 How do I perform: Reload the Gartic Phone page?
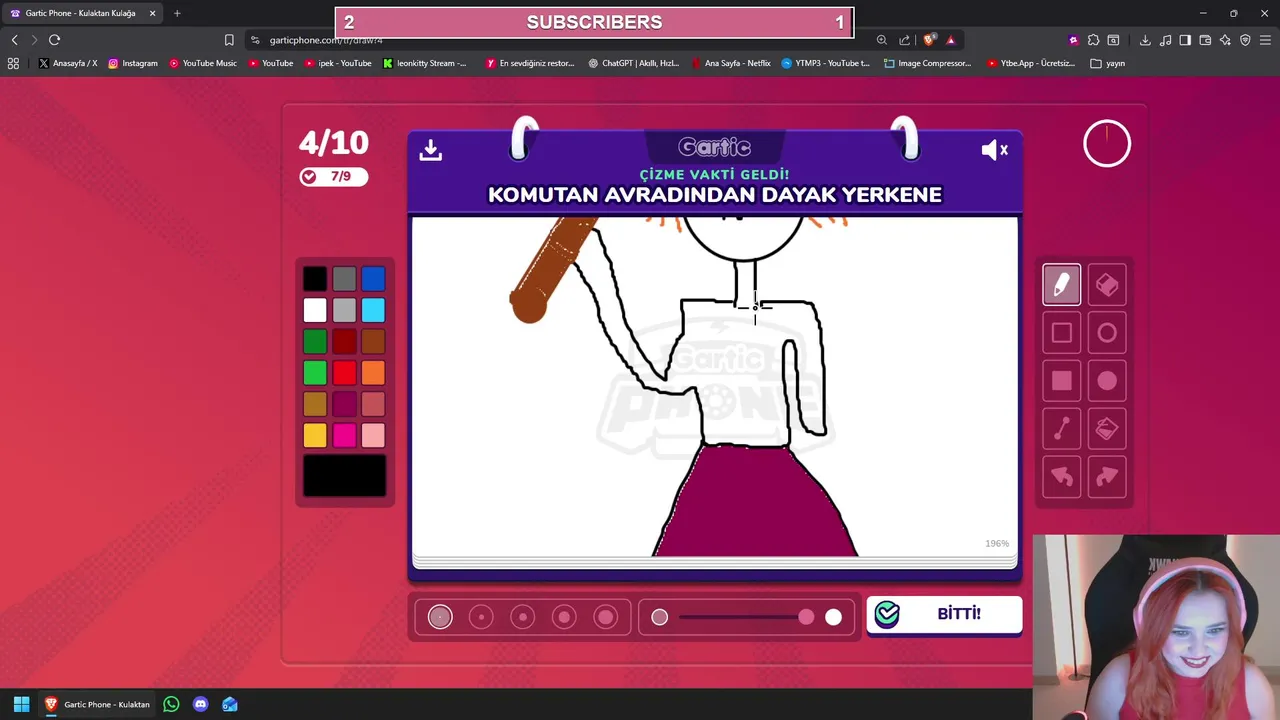point(54,40)
